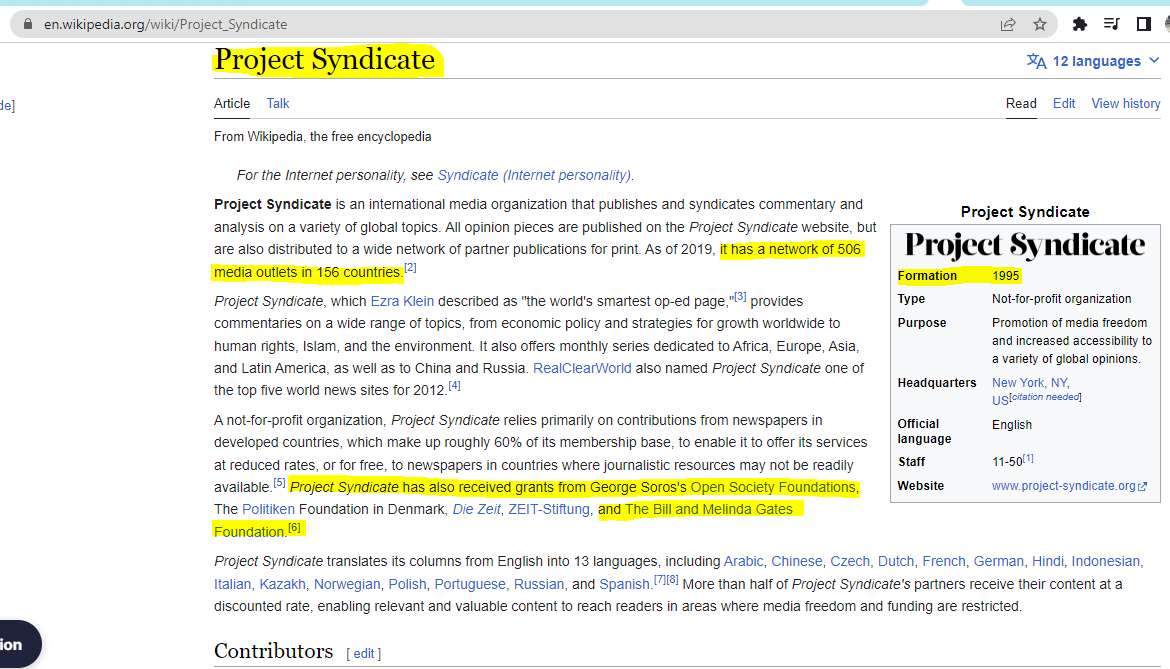
Task: Open the Norwegian language link
Action: [347, 585]
